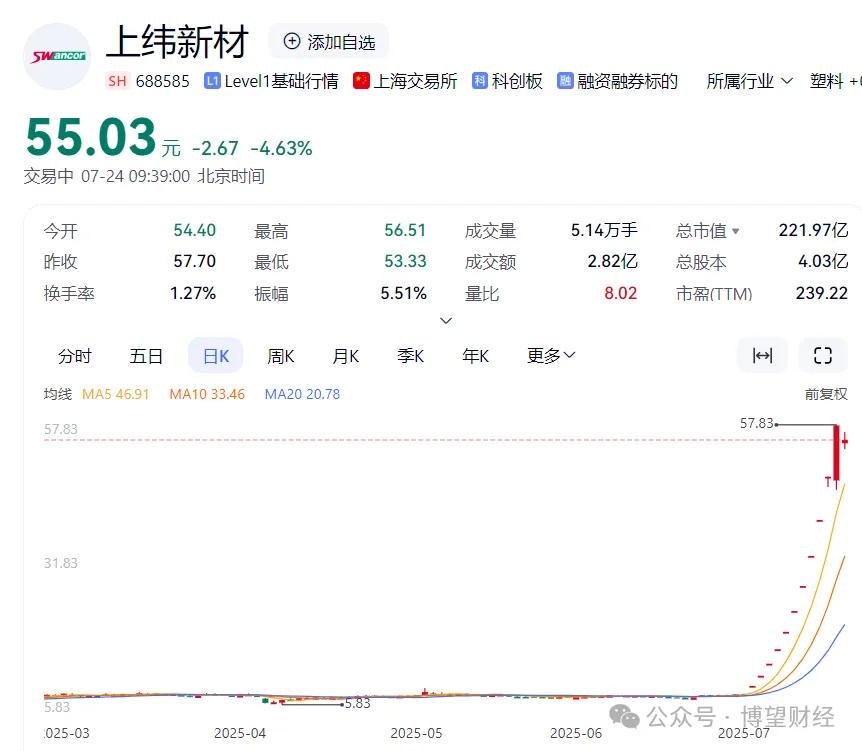Click the 2025-04 date axis label
The height and width of the screenshot is (751, 862).
(240, 733)
